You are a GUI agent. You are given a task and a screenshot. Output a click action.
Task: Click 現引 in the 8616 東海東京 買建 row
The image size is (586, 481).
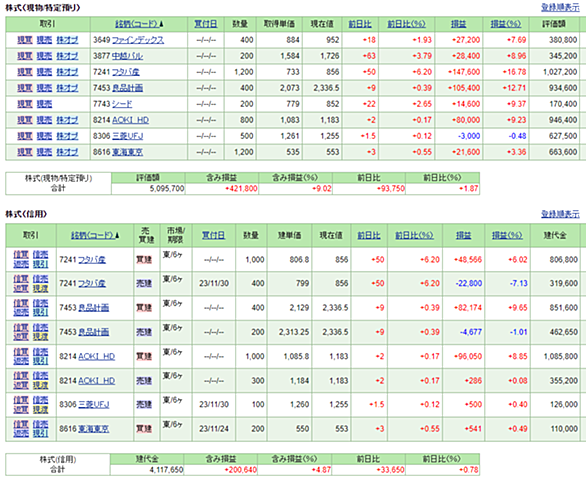click(40, 434)
